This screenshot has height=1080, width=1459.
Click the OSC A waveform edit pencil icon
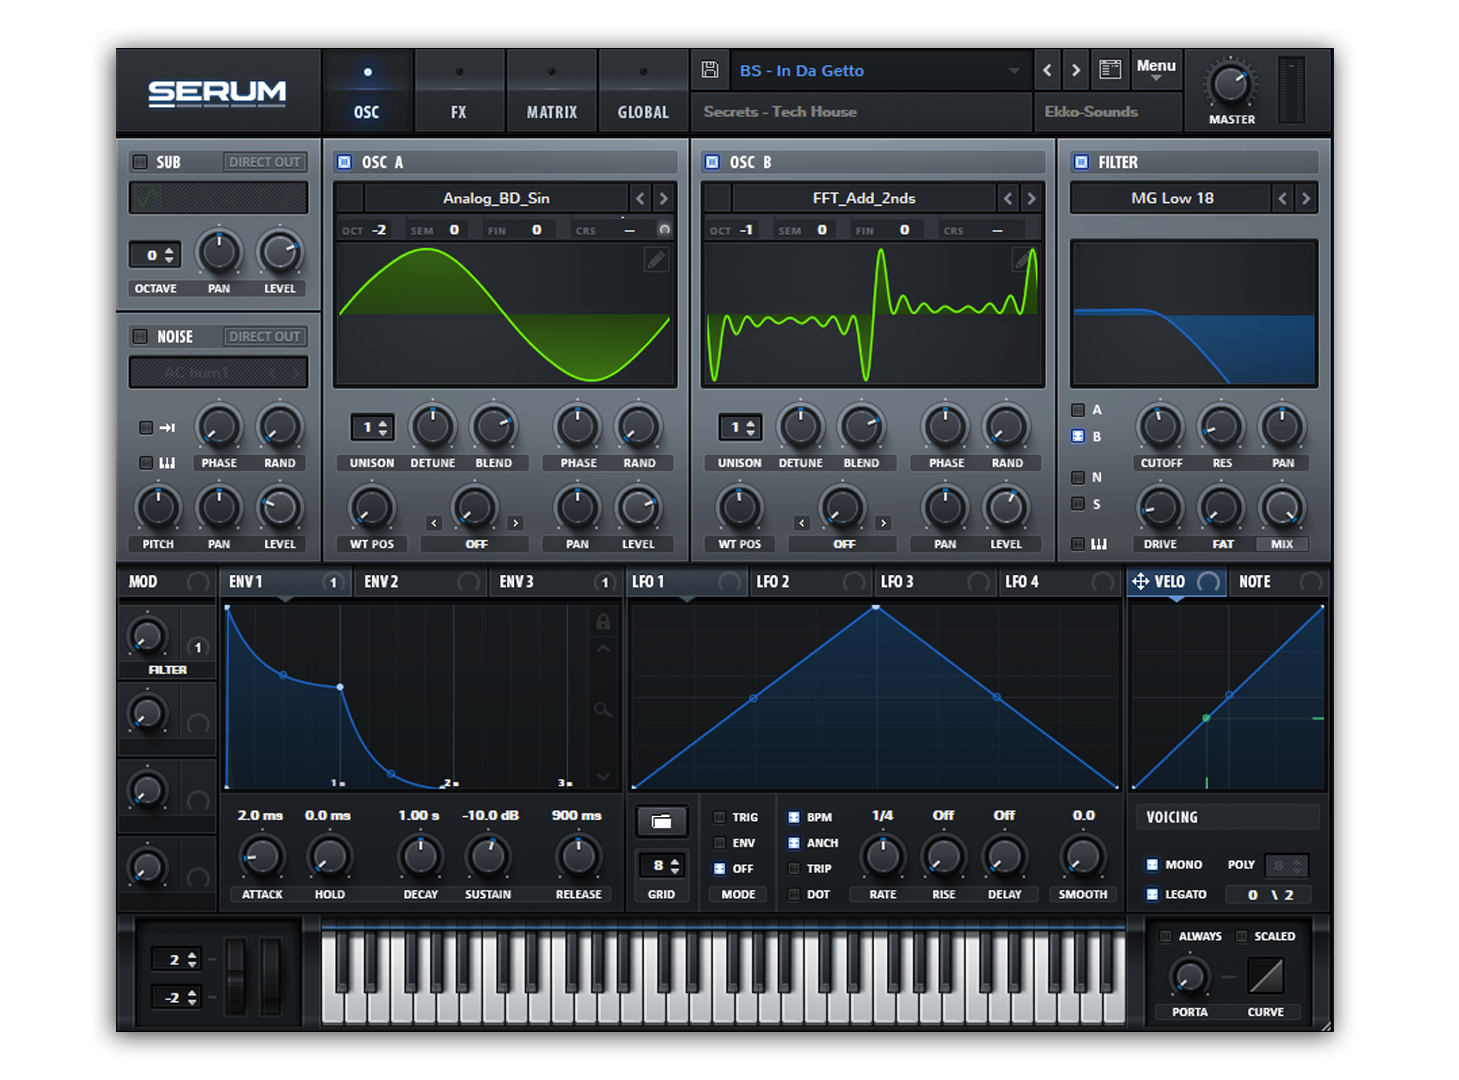[x=656, y=260]
